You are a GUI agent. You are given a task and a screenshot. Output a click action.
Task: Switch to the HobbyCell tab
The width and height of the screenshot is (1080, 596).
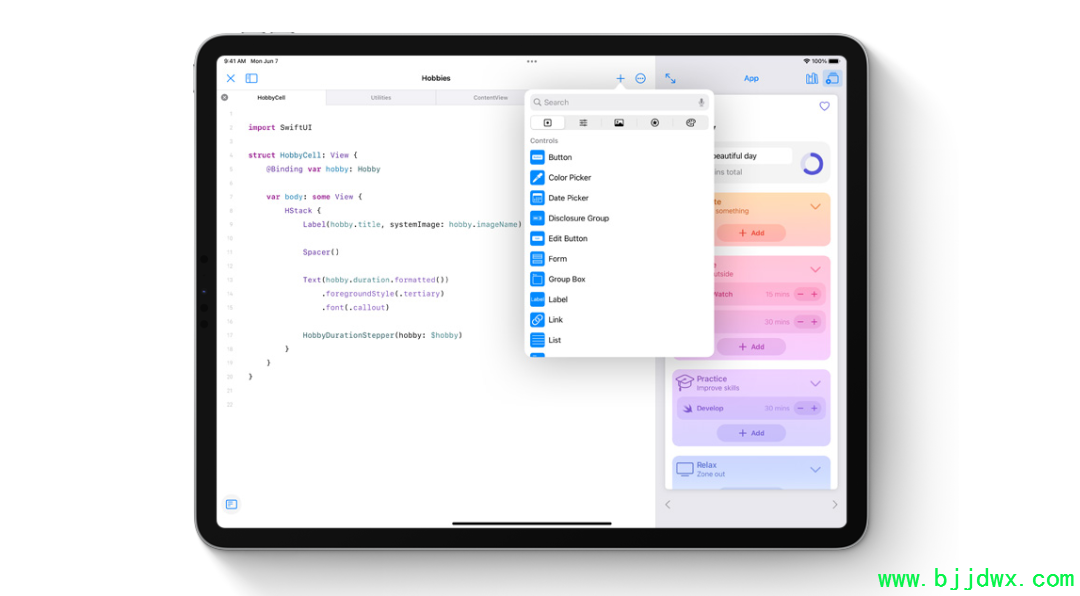(271, 98)
